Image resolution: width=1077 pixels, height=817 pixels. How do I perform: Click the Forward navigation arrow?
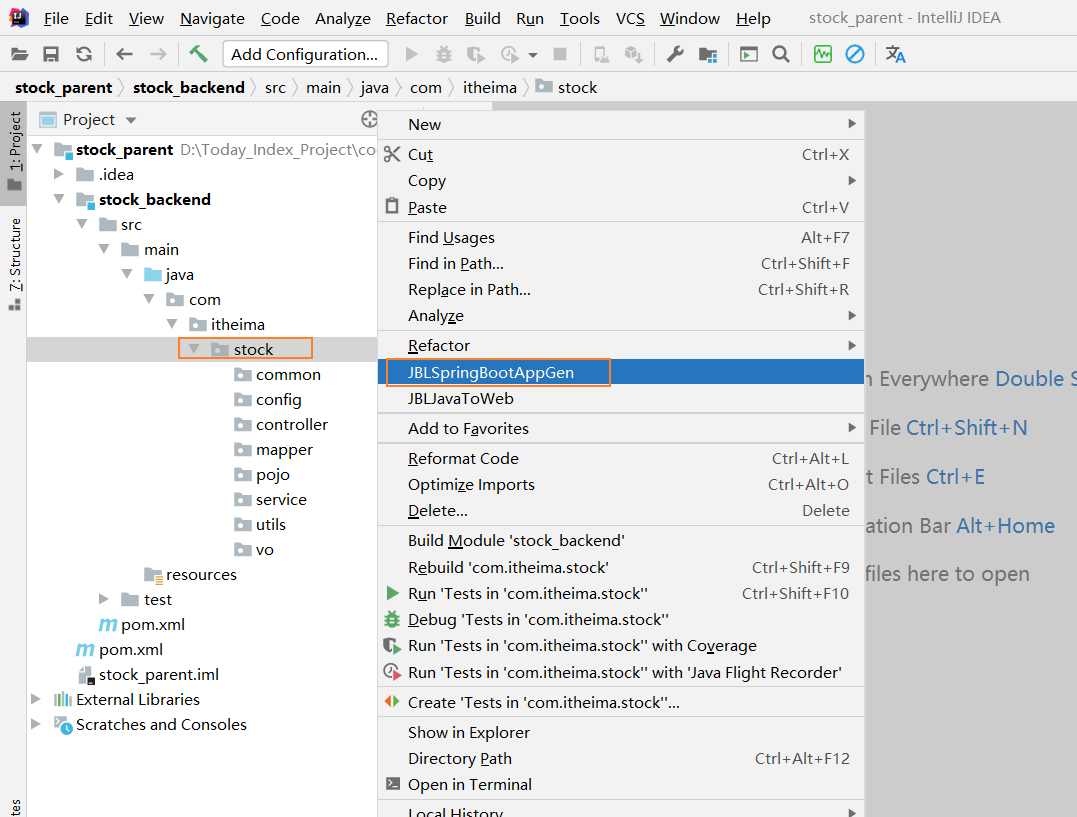tap(158, 54)
